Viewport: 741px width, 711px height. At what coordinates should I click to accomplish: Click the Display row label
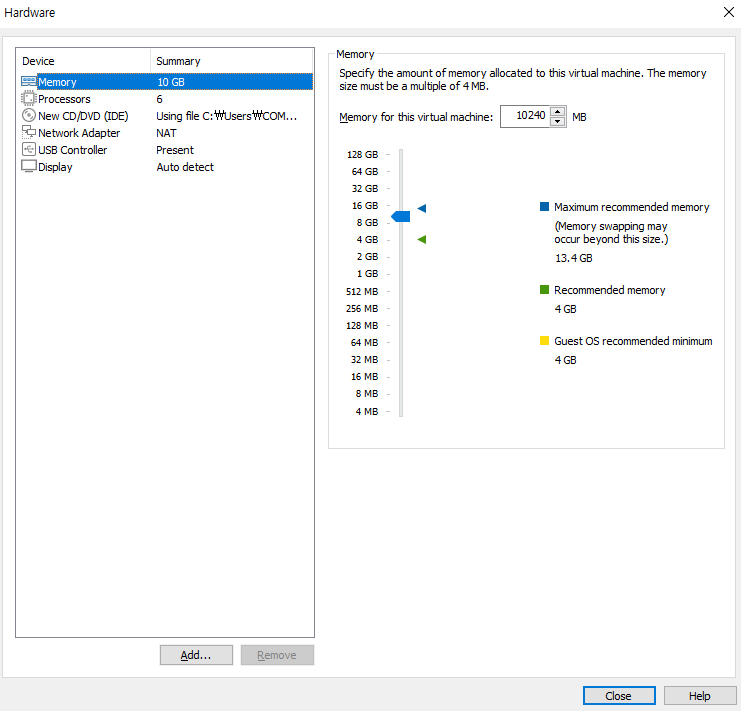(55, 167)
